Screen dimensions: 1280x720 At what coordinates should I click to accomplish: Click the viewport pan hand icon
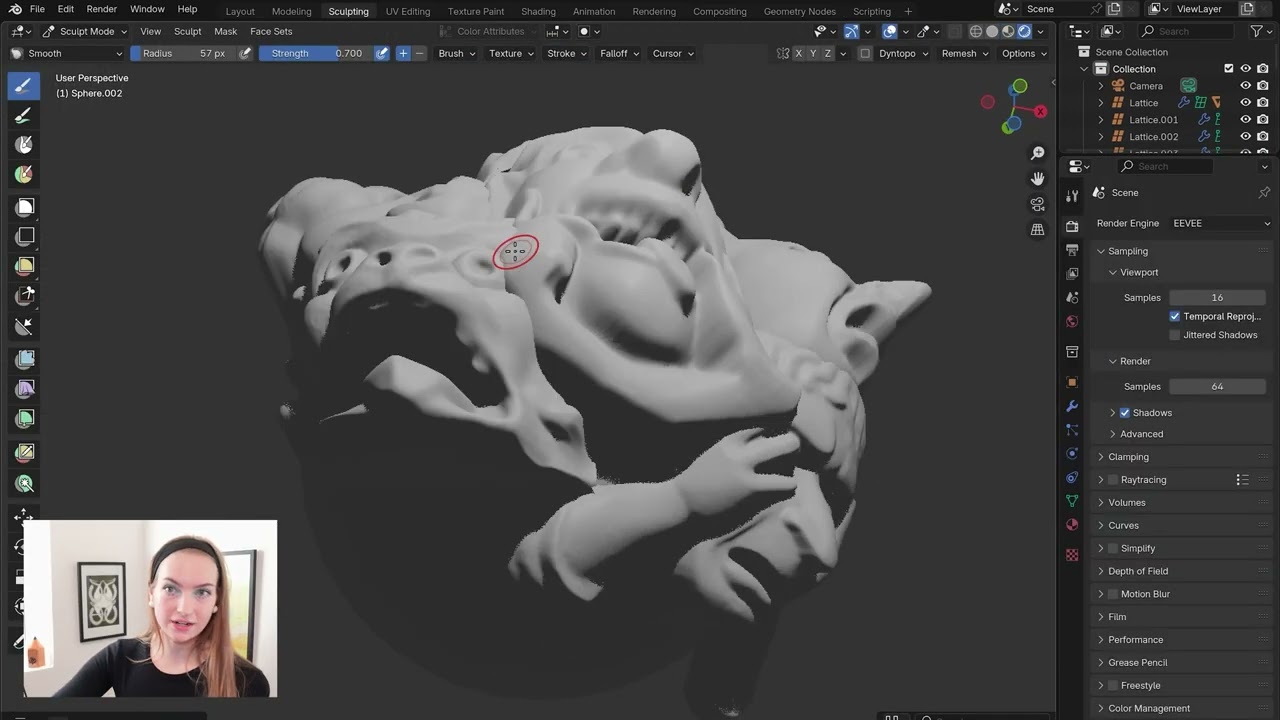coord(1038,178)
